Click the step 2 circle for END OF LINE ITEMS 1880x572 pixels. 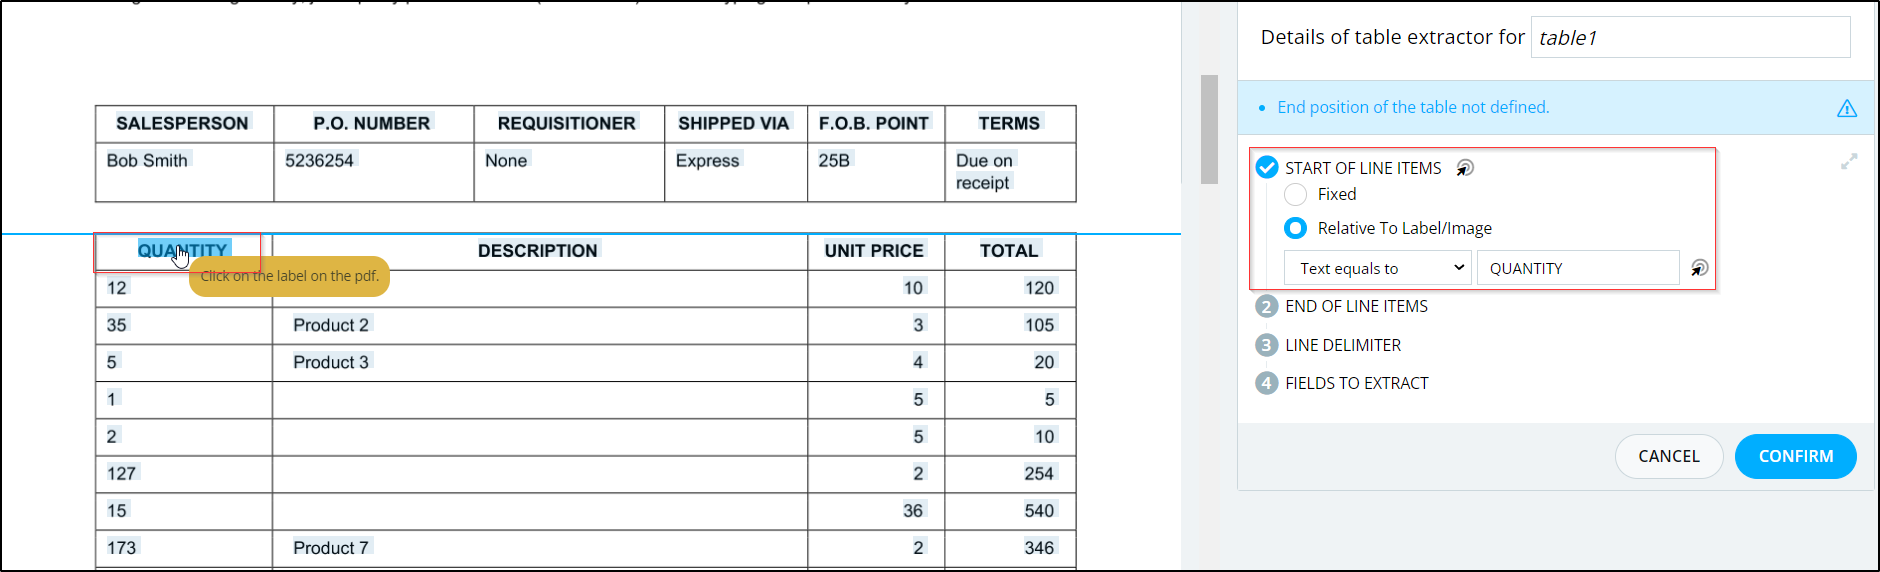(1267, 306)
